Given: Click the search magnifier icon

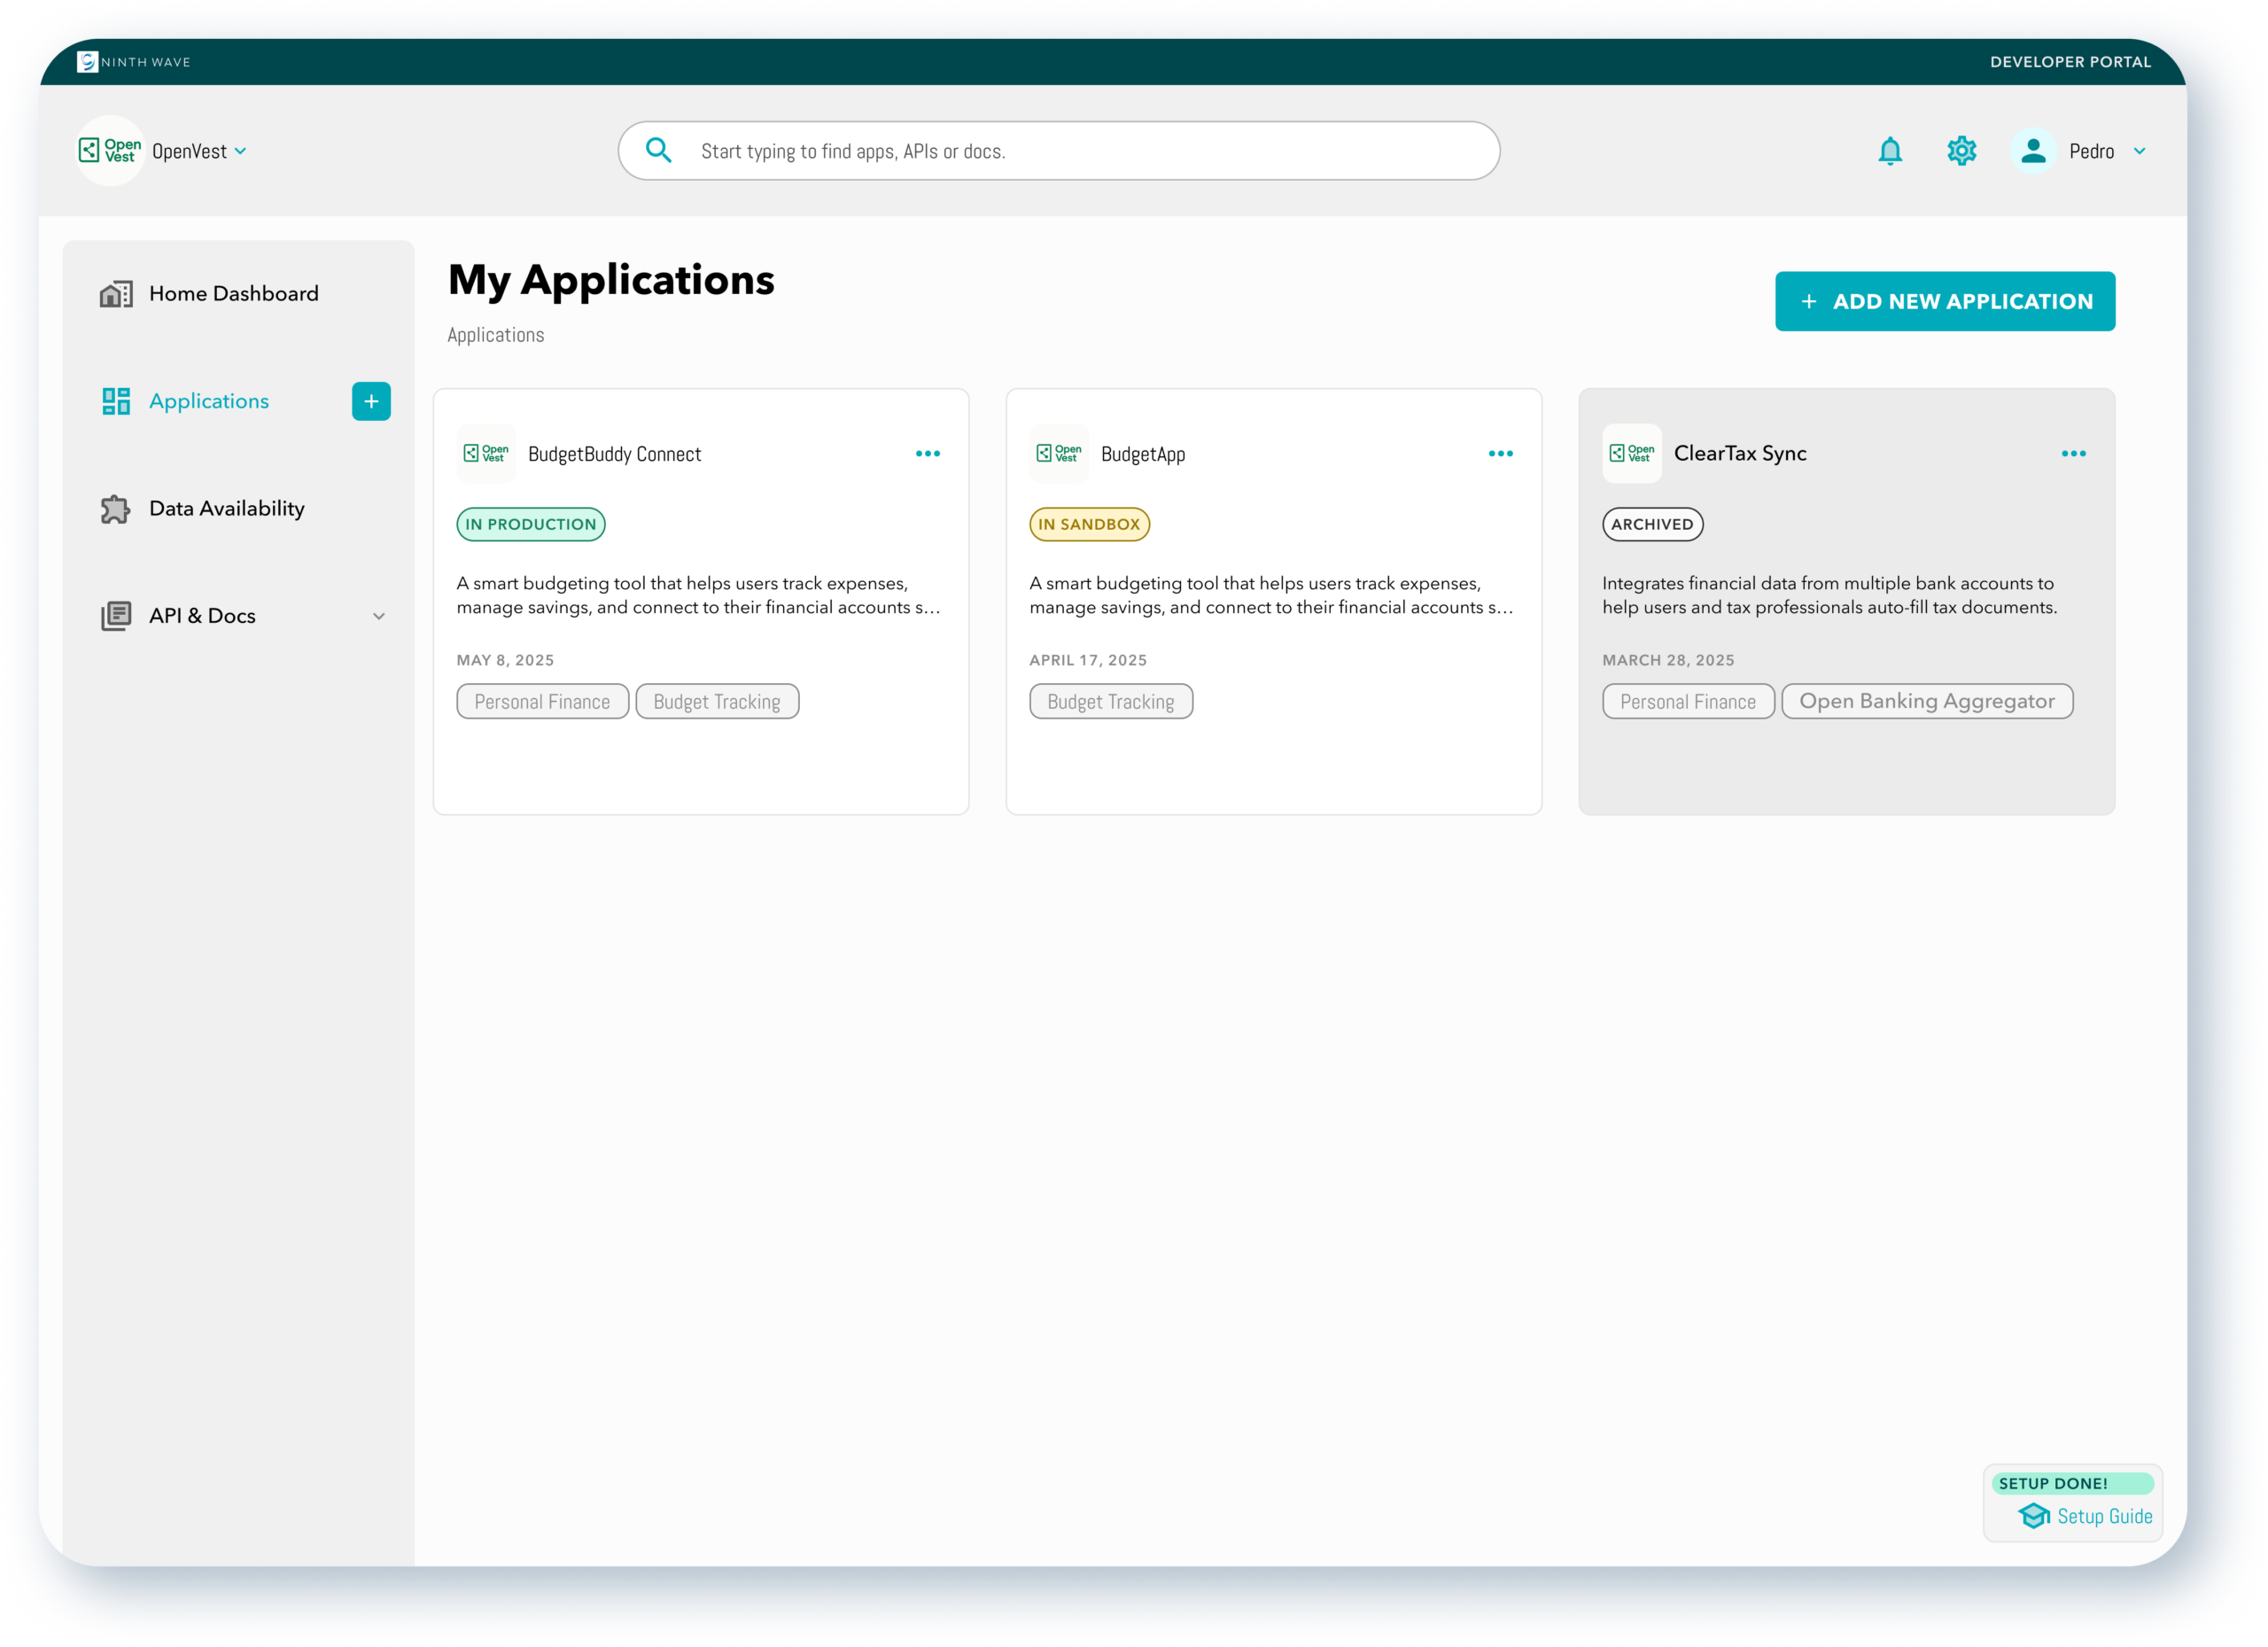Looking at the screenshot, I should pos(658,151).
